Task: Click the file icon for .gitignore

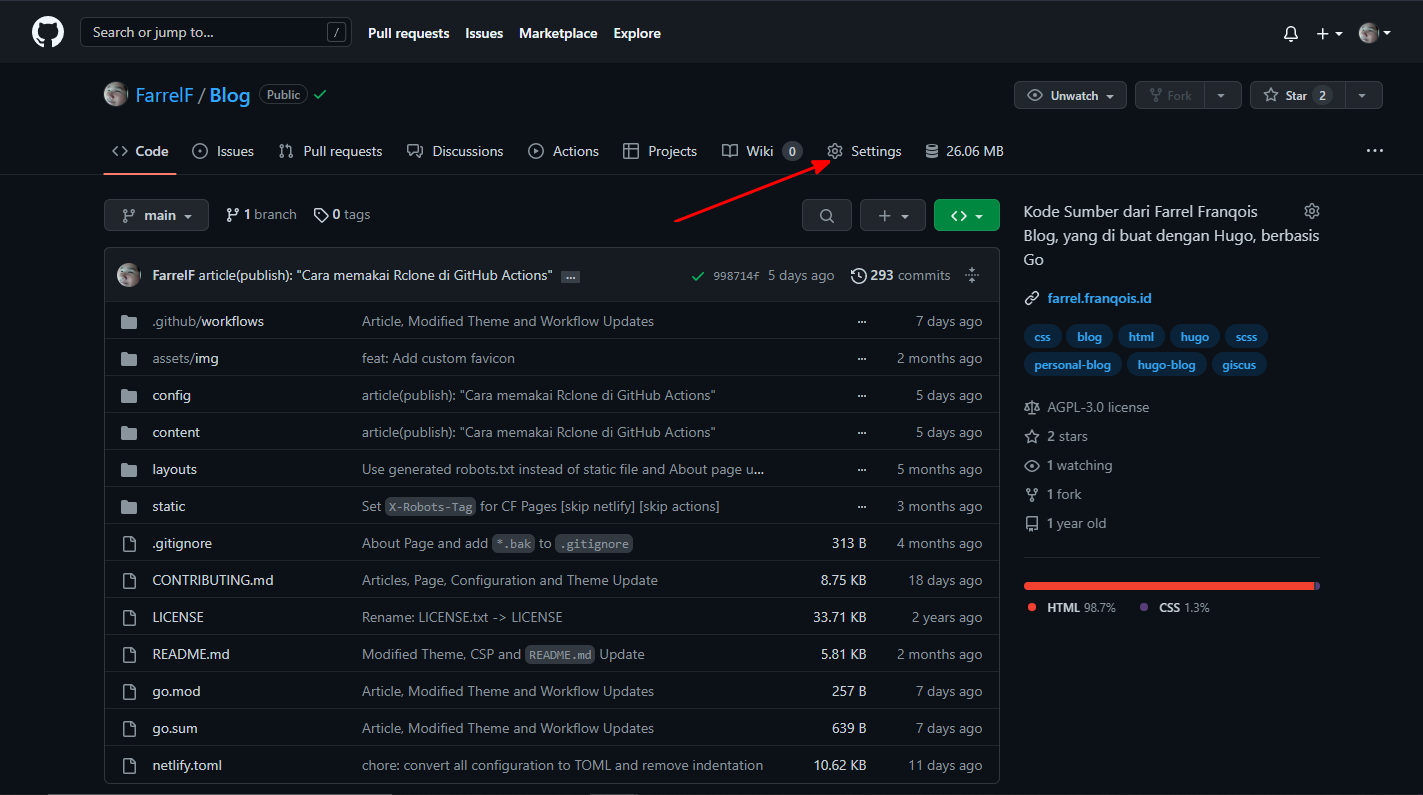Action: click(129, 543)
